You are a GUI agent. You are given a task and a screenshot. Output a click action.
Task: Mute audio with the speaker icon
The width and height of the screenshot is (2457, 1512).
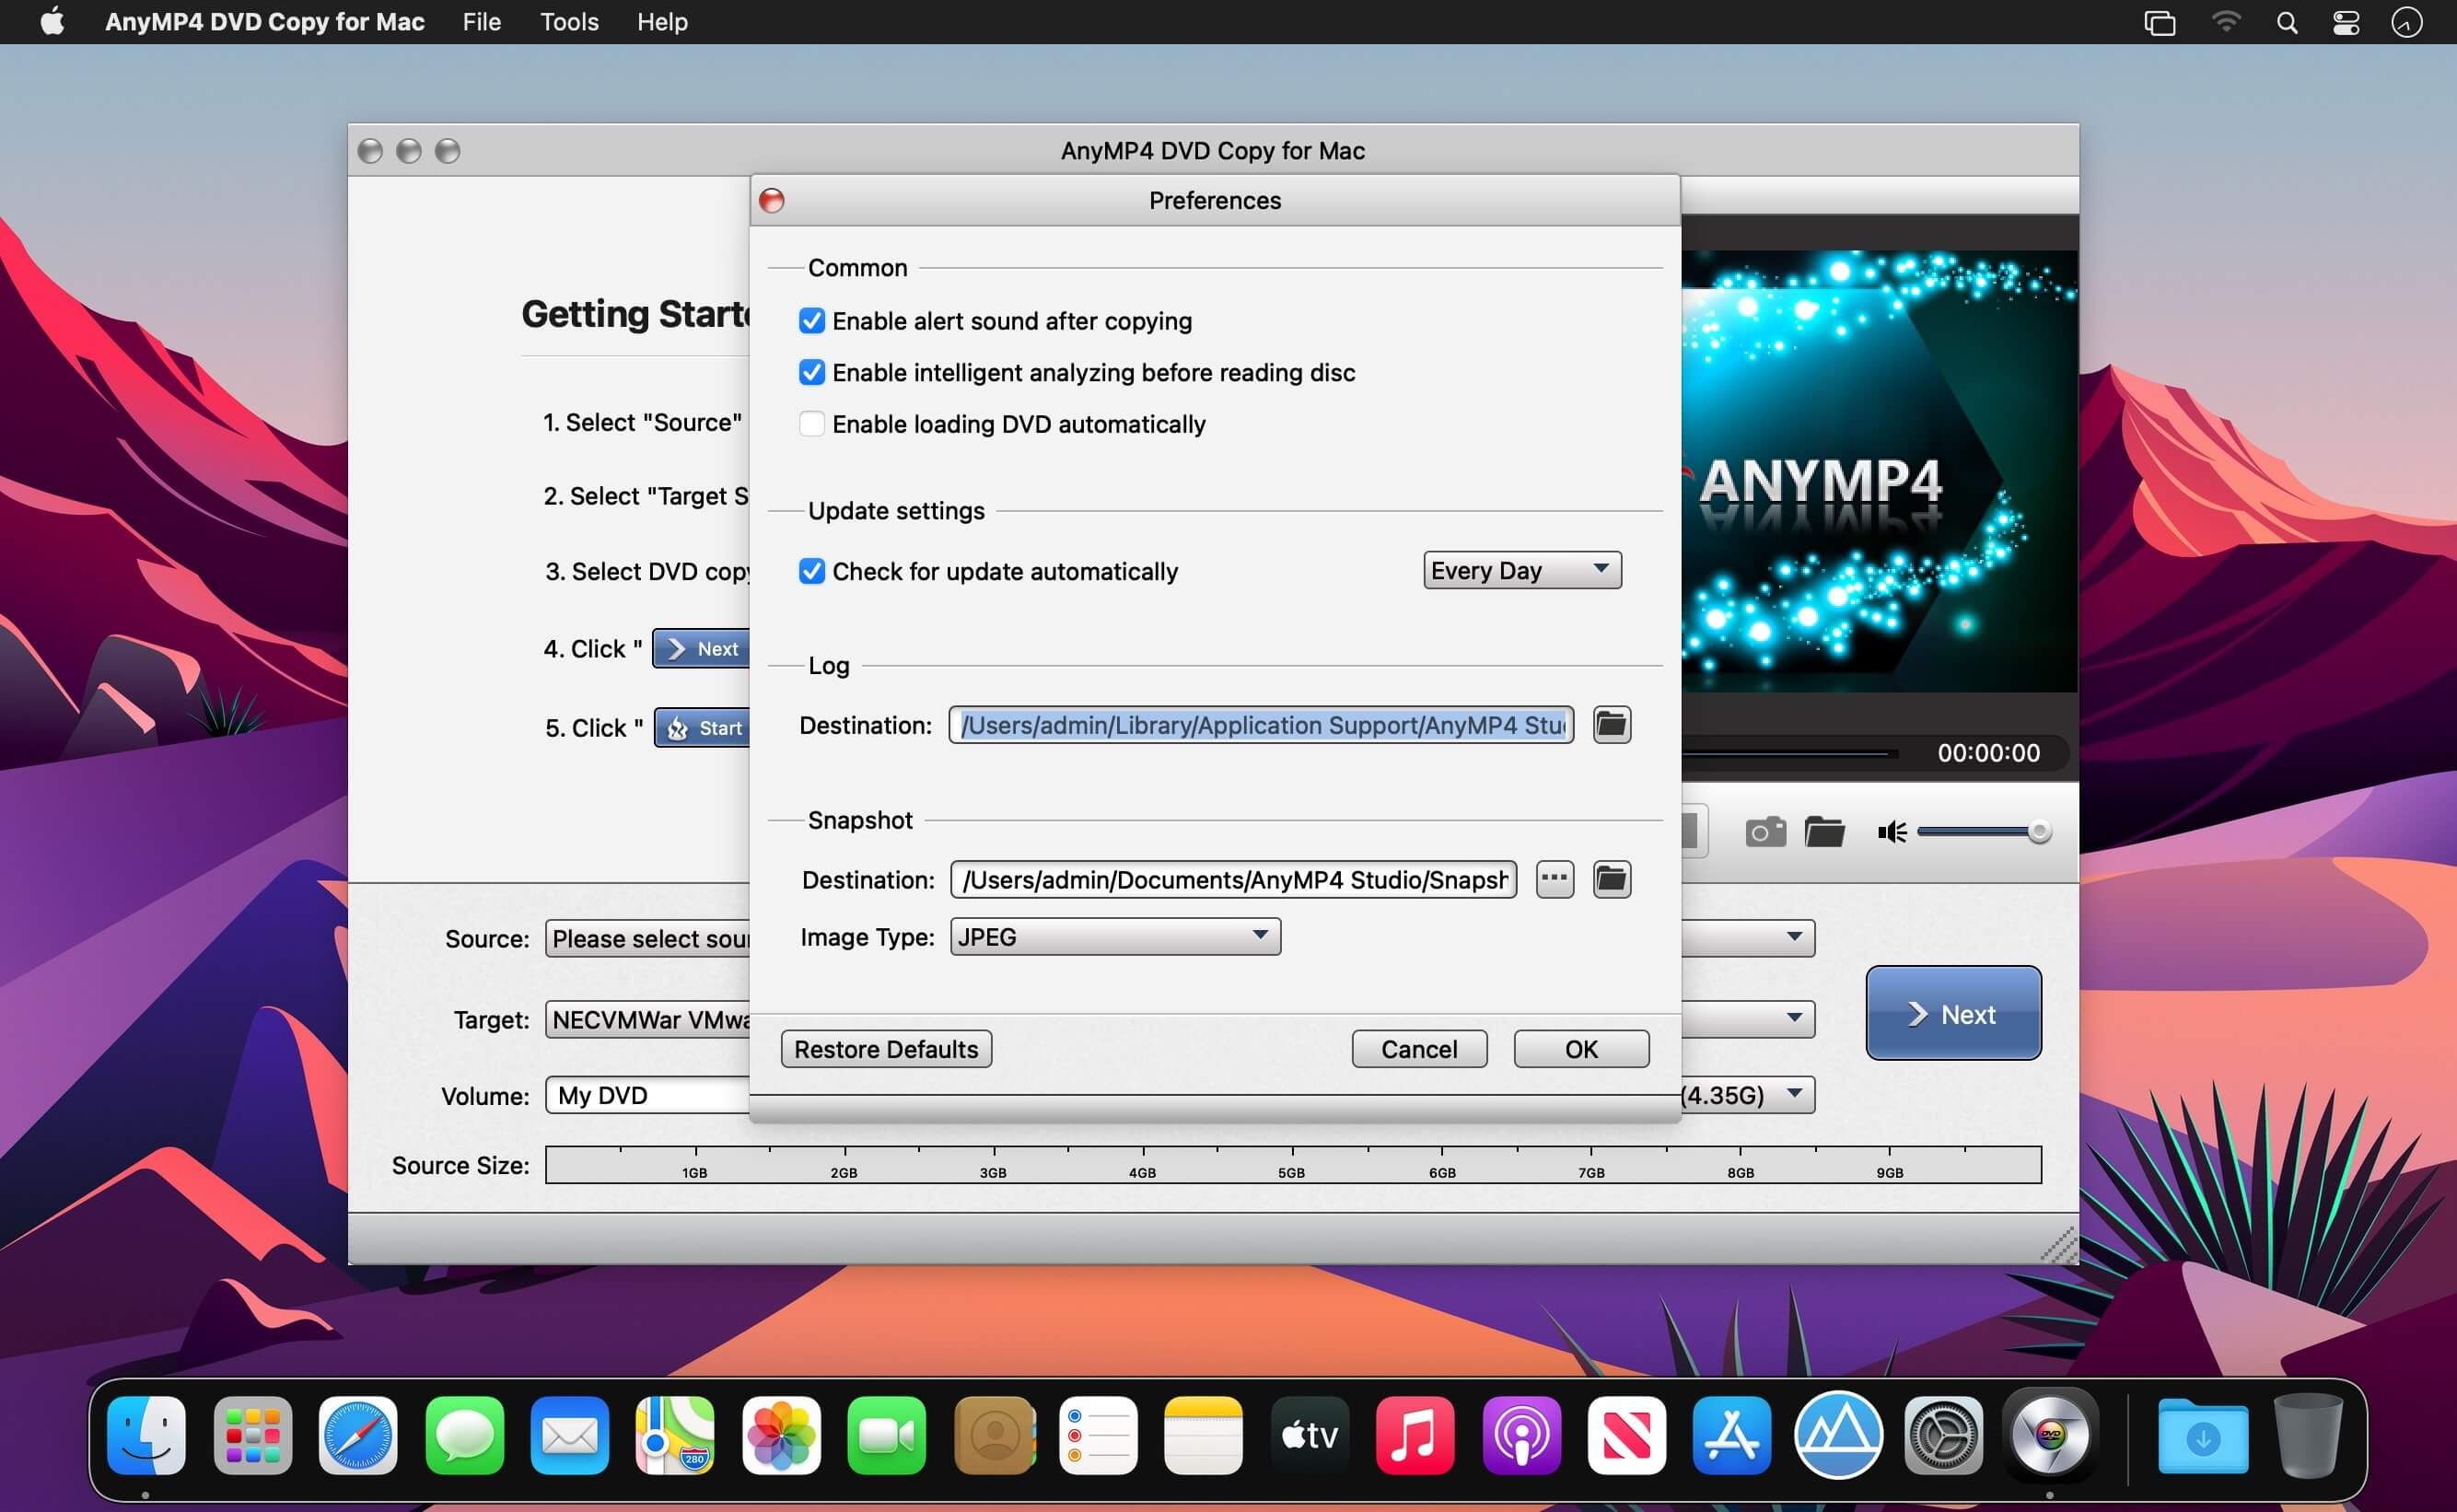point(1892,832)
